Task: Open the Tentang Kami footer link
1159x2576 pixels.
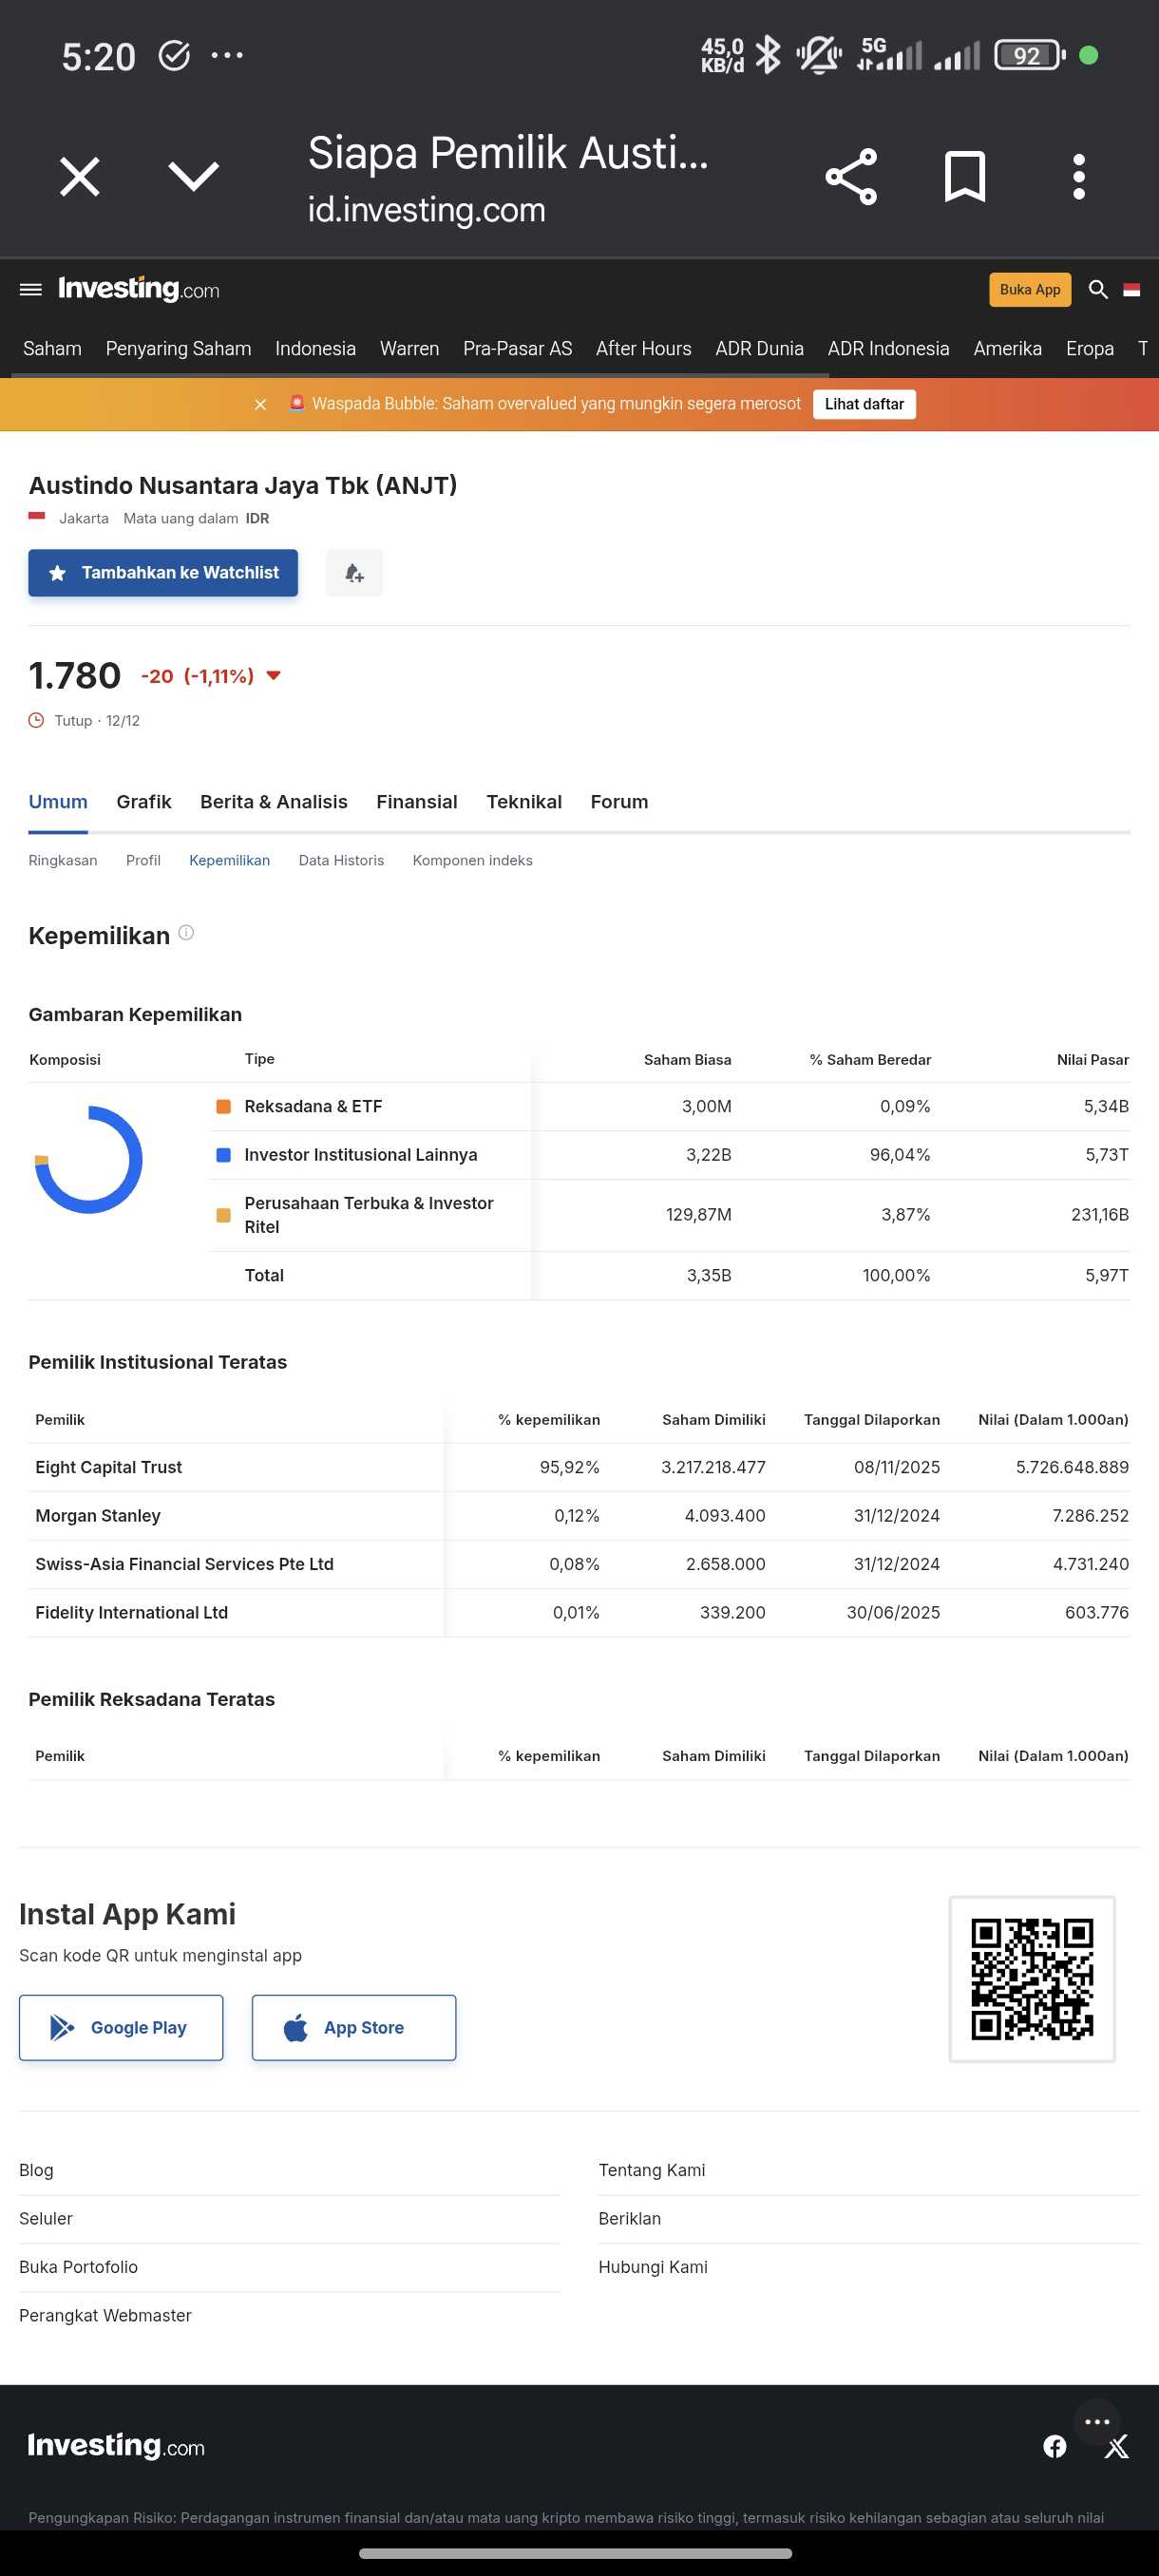Action: pyautogui.click(x=652, y=2171)
